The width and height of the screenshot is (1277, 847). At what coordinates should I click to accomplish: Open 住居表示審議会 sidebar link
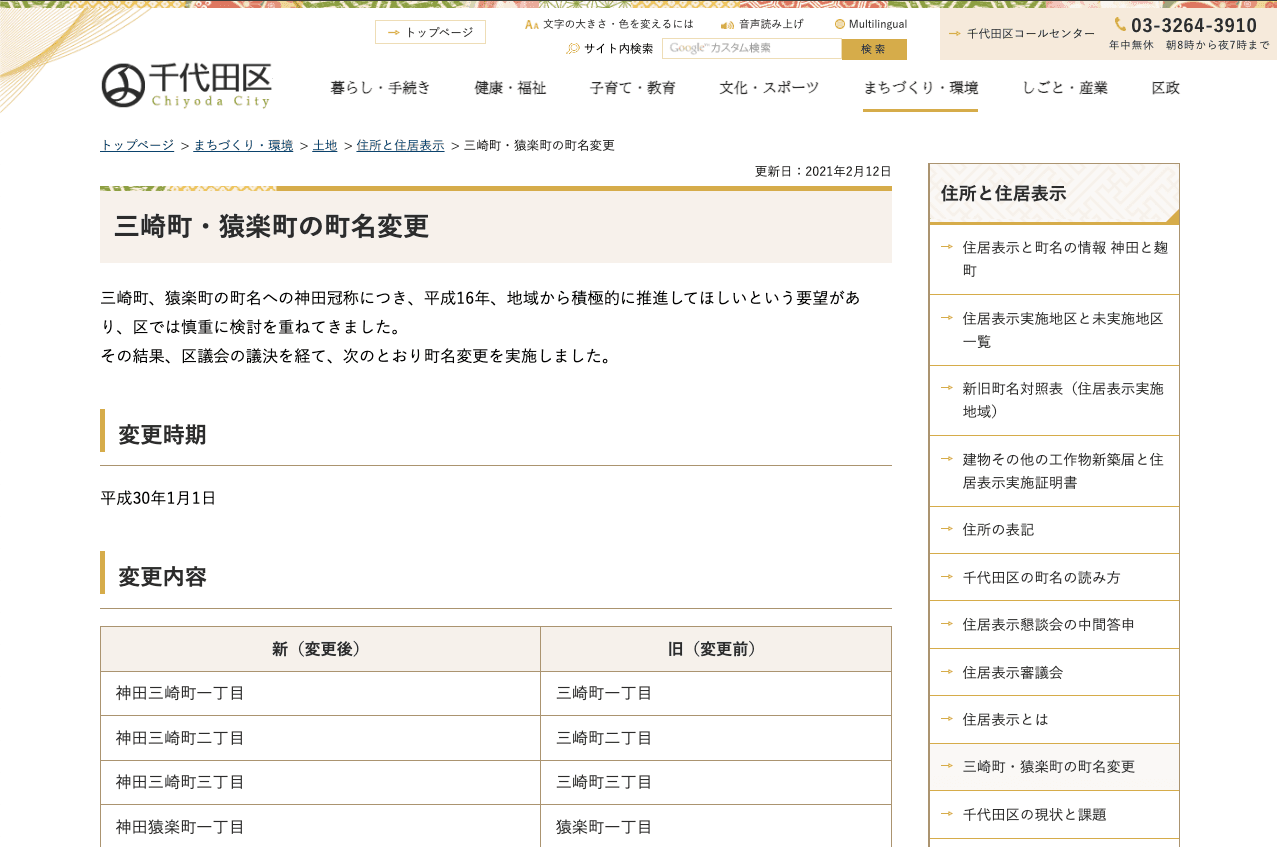point(1012,672)
